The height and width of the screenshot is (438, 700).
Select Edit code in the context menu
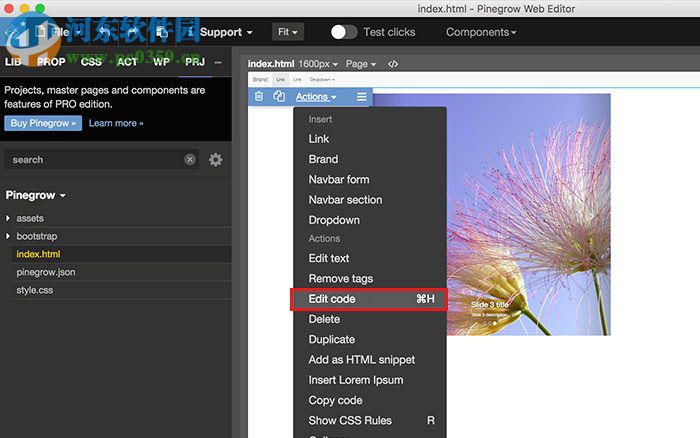click(370, 299)
